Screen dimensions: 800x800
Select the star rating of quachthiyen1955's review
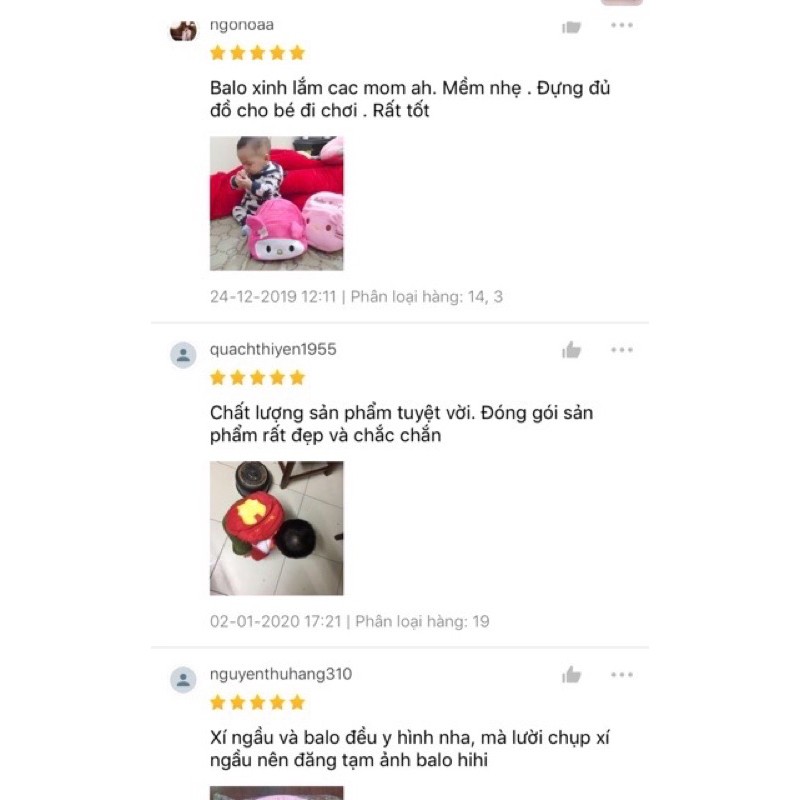258,378
